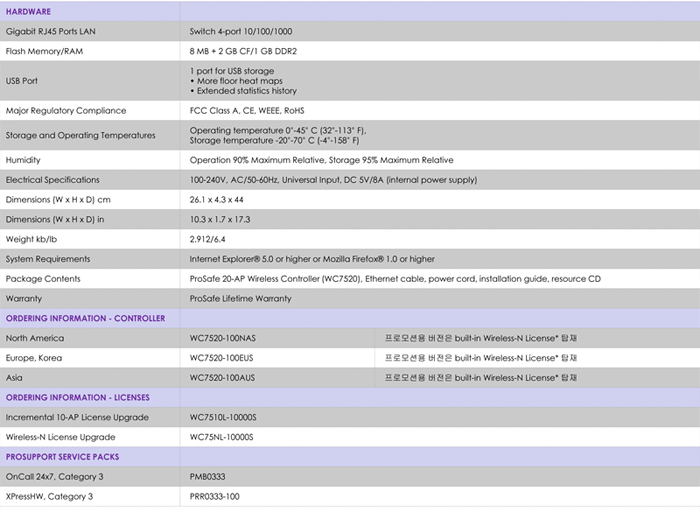Select the 'Humidity' row label
This screenshot has width=700, height=512.
tap(23, 160)
